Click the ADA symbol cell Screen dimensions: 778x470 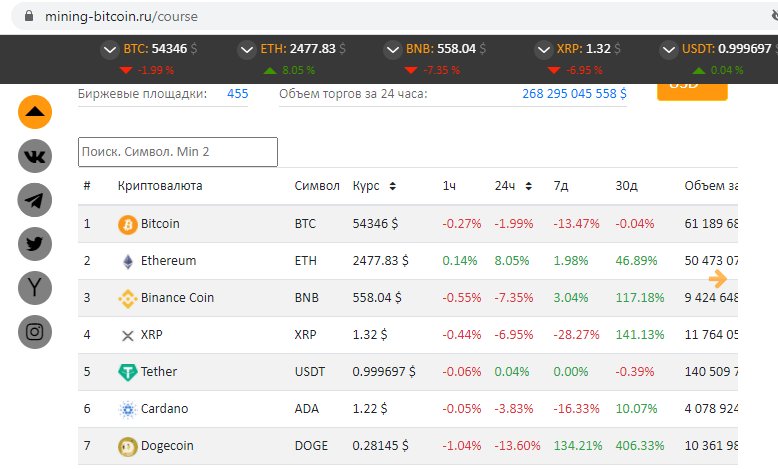306,408
